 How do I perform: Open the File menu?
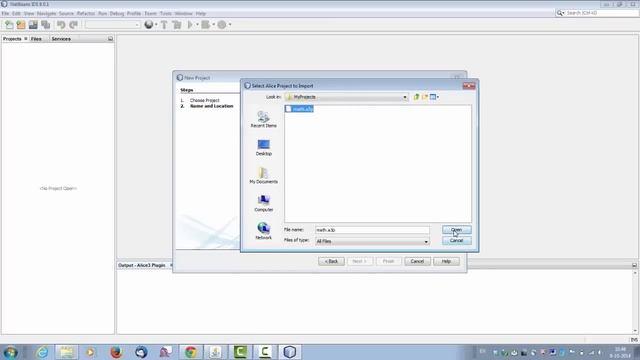(5, 13)
